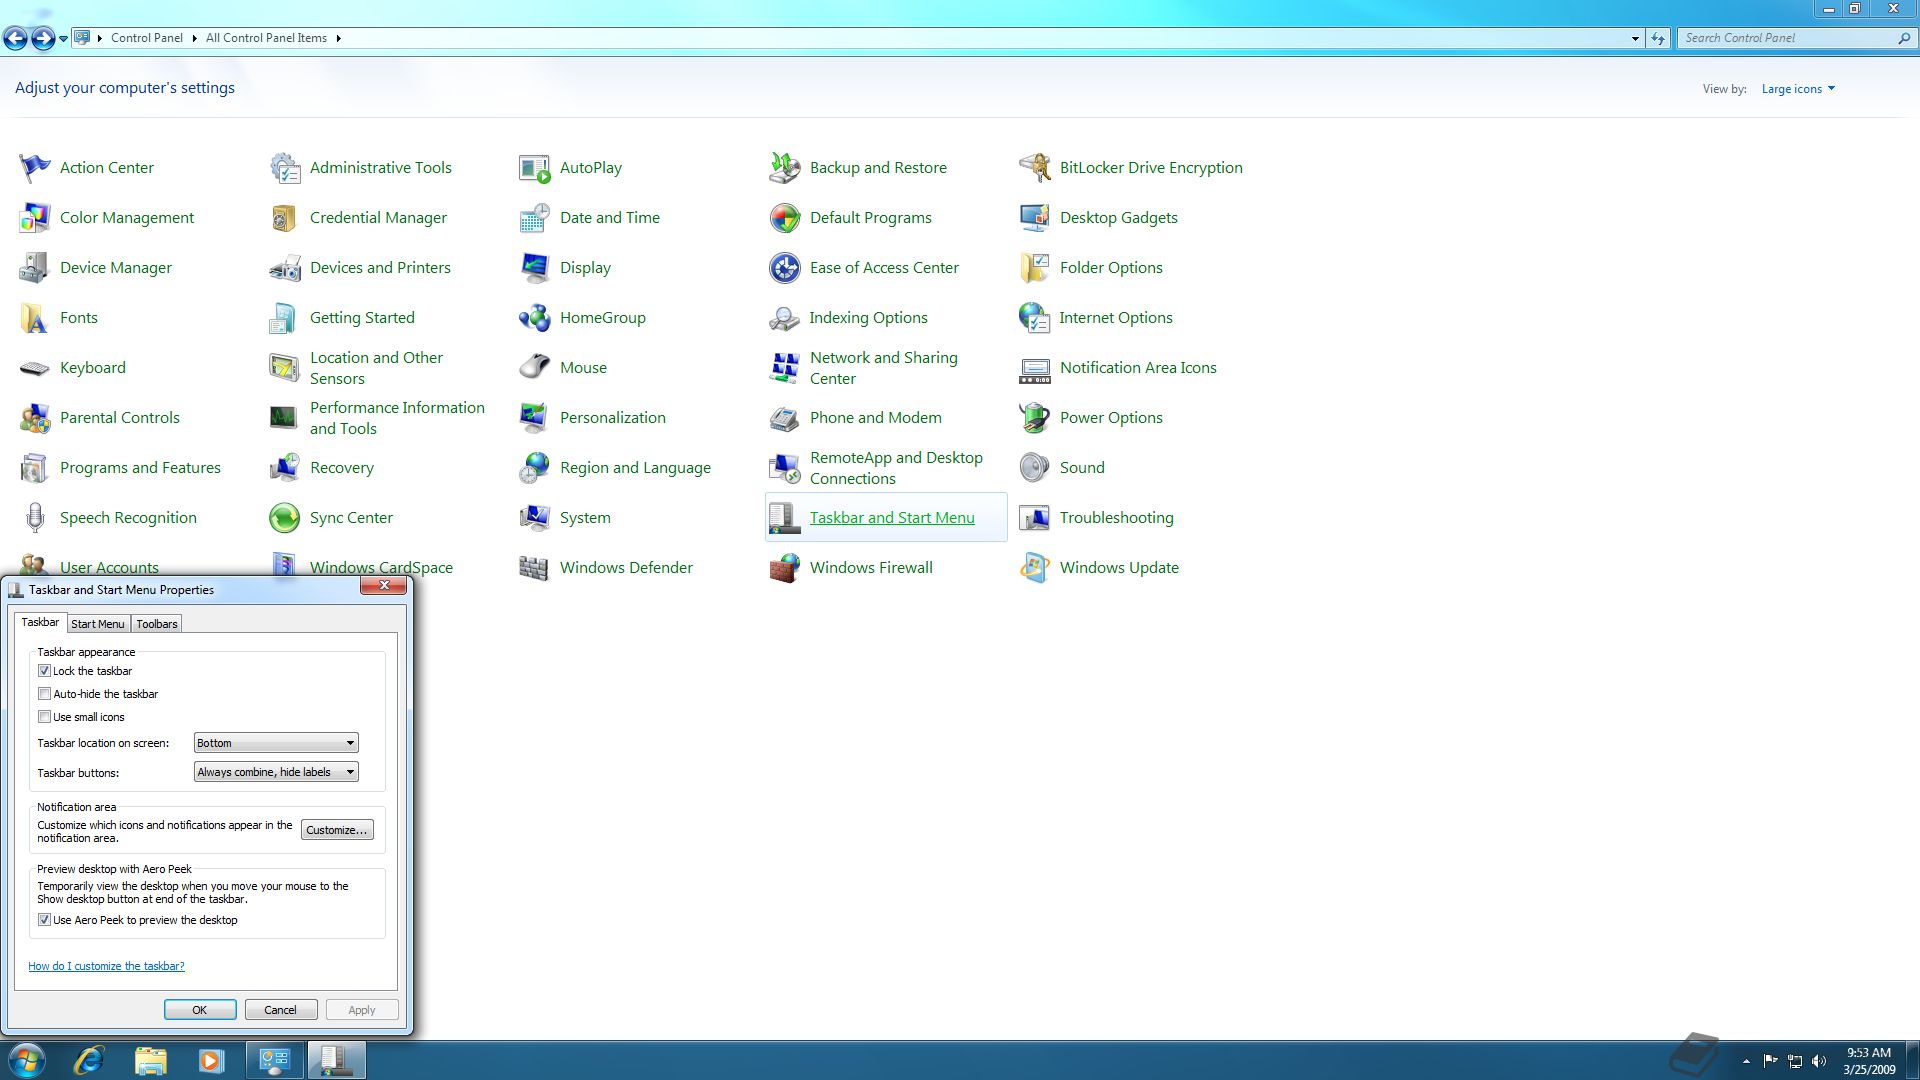Image resolution: width=1920 pixels, height=1080 pixels.
Task: Open the Sound speaker icon
Action: click(1035, 468)
